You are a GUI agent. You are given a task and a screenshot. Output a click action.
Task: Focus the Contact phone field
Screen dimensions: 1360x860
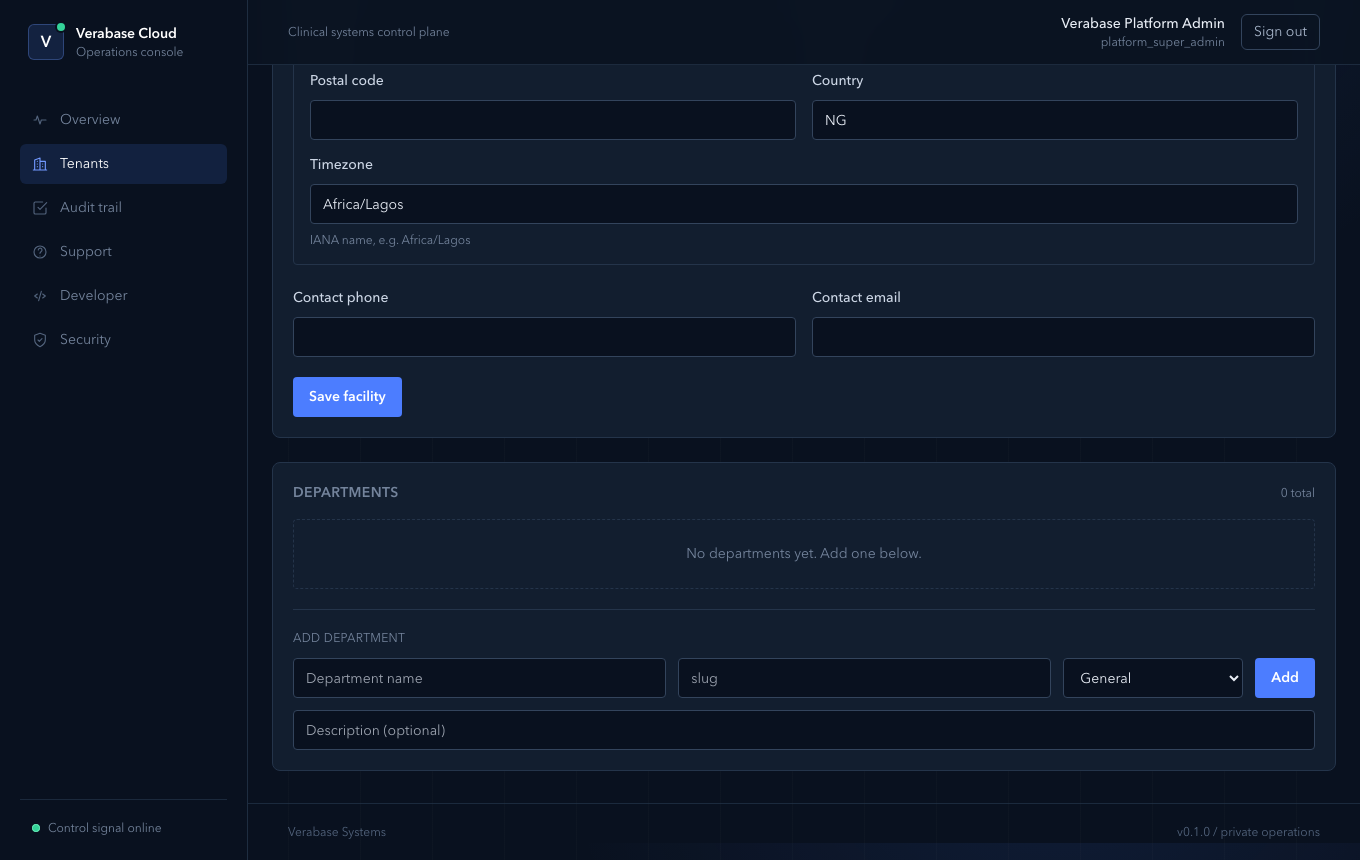544,337
